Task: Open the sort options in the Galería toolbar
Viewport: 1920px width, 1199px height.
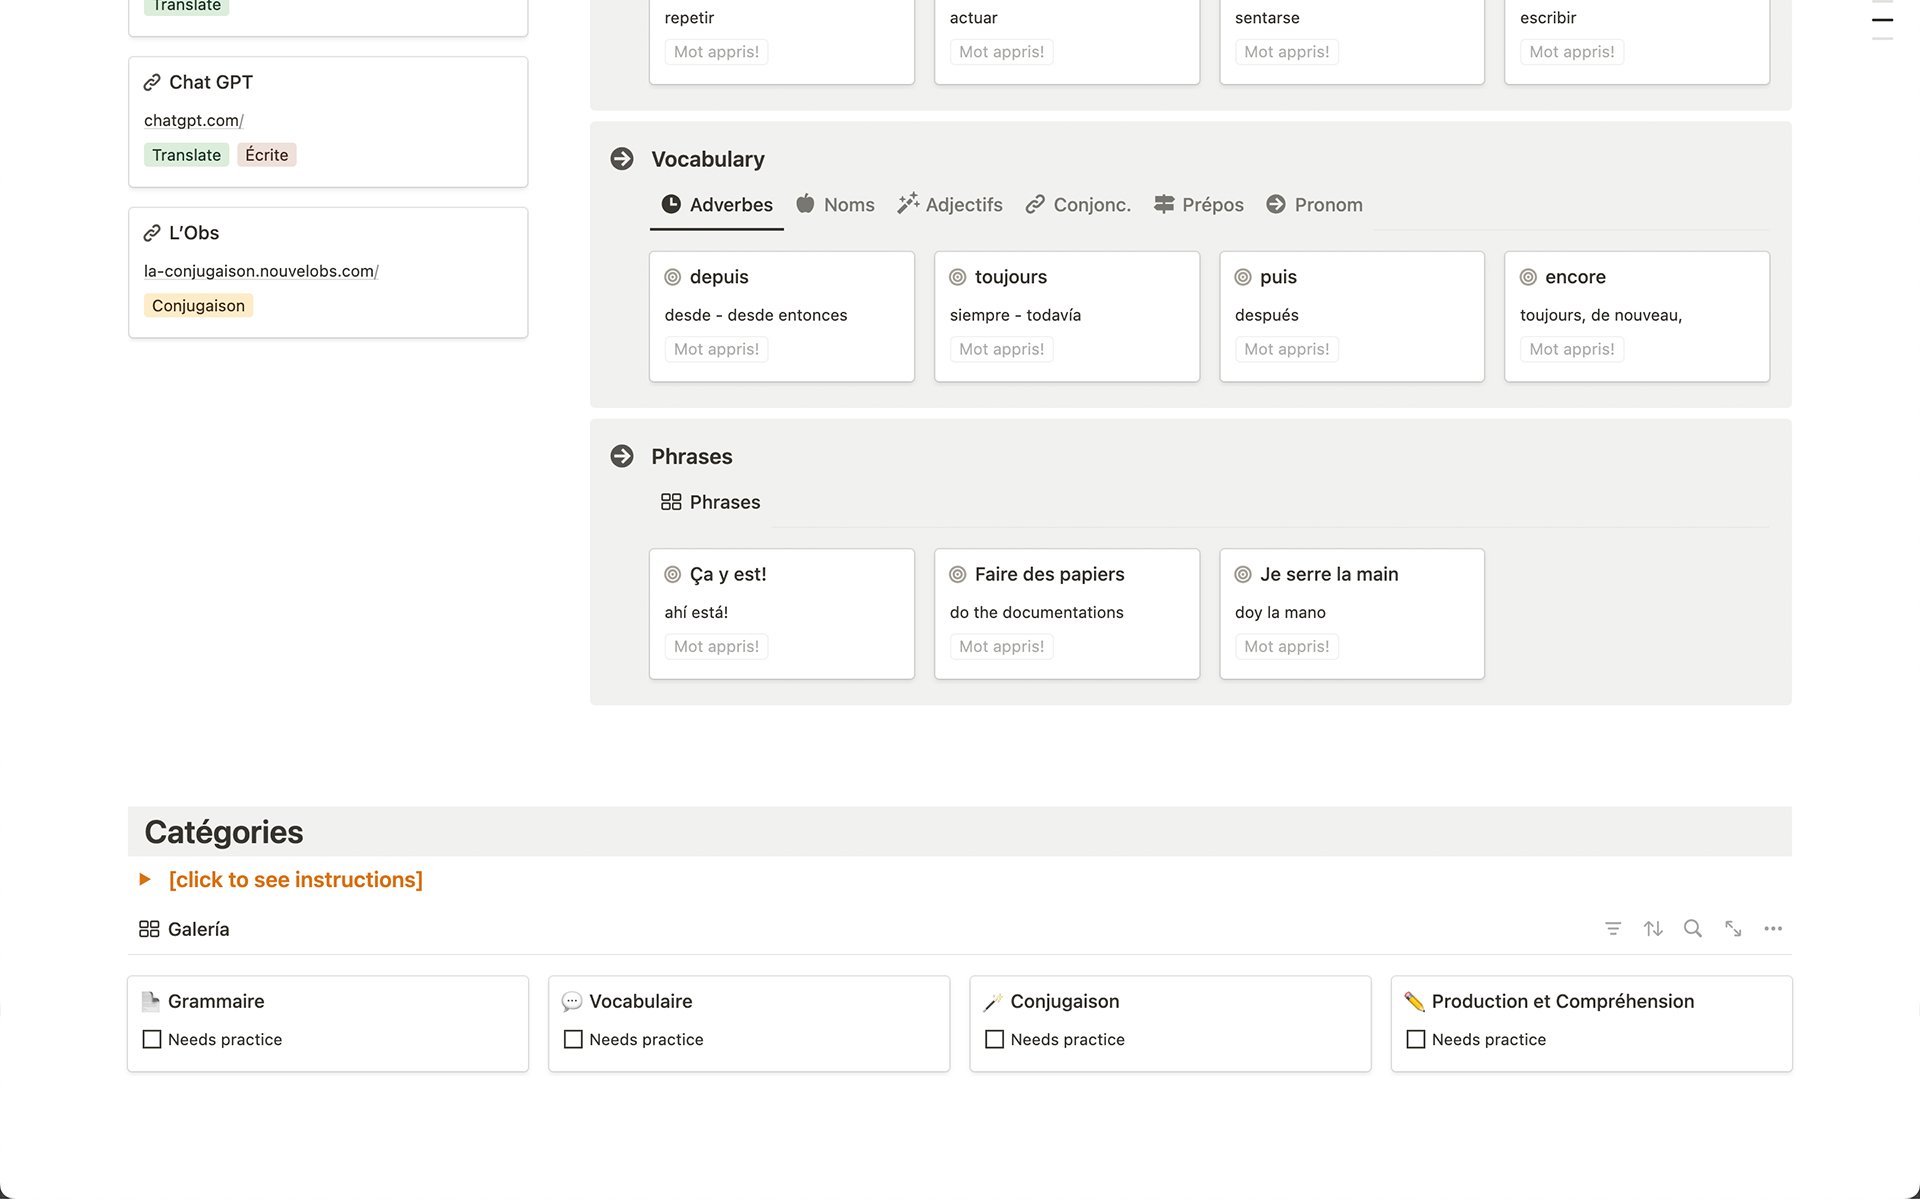Action: pos(1652,928)
